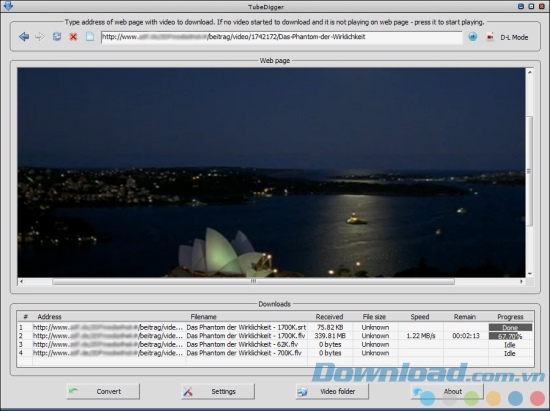Click the Unknown file size of download 2
This screenshot has height=411, width=550.
[x=375, y=336]
